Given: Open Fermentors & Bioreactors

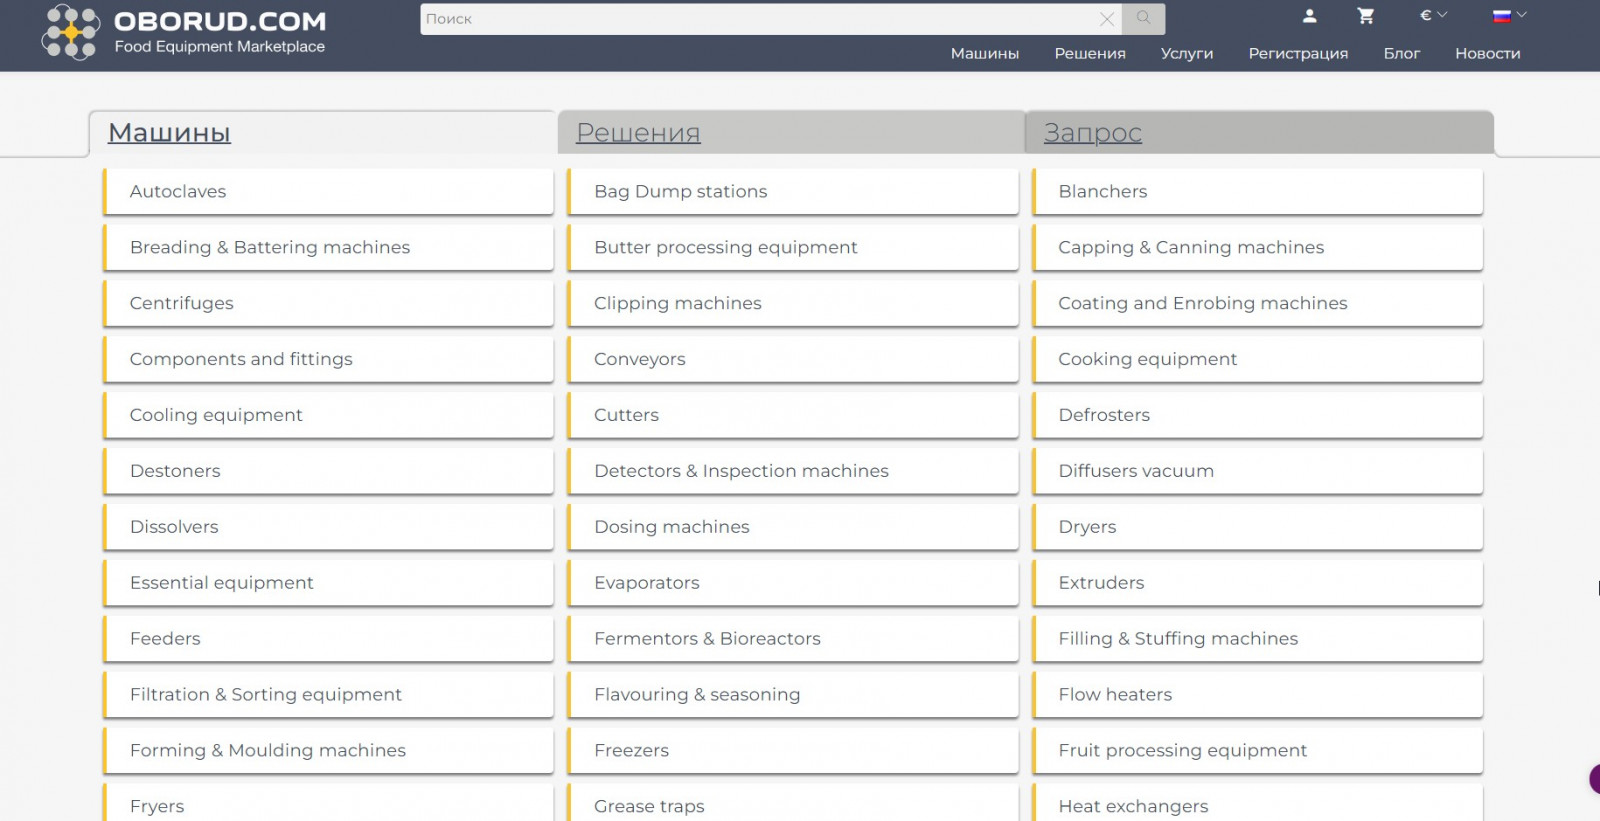Looking at the screenshot, I should pyautogui.click(x=793, y=639).
